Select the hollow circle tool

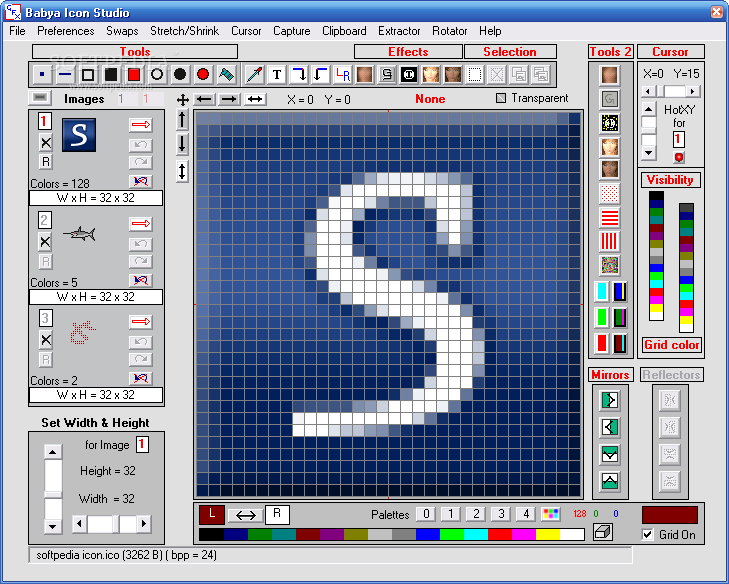157,74
